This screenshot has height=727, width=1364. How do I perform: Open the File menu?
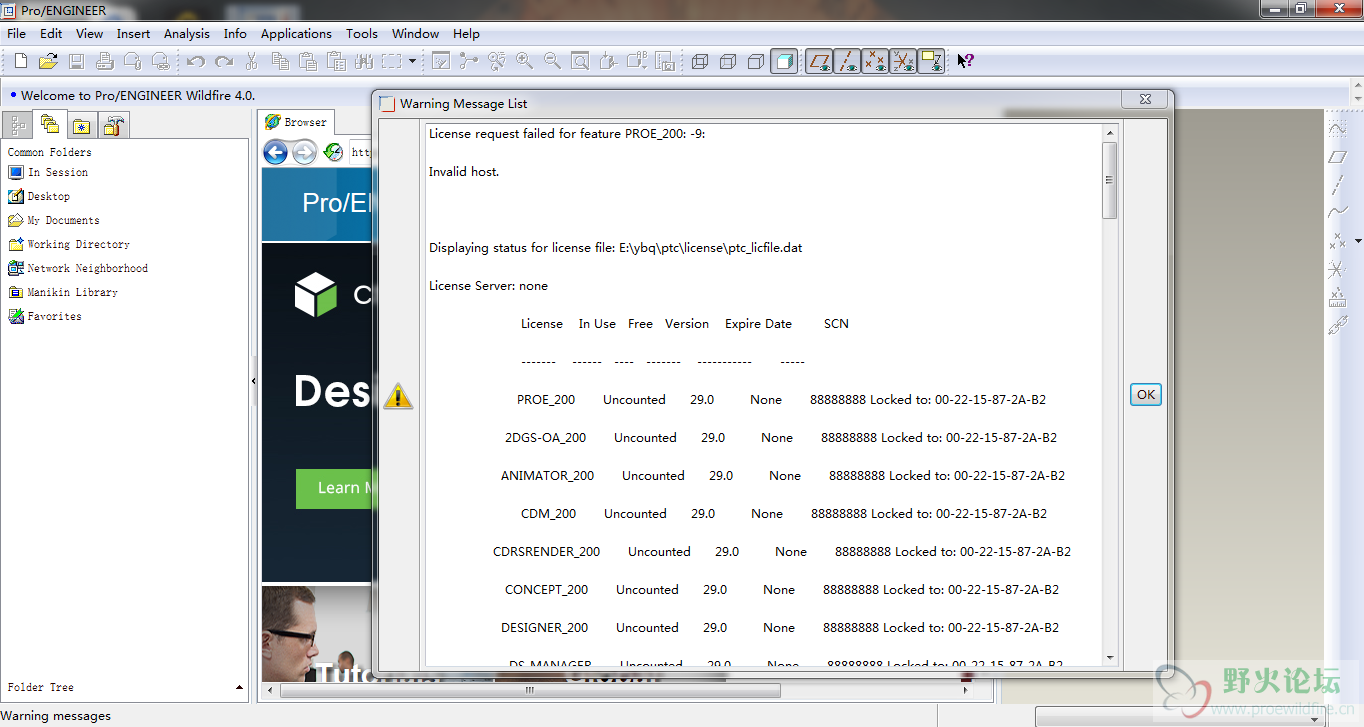[17, 33]
